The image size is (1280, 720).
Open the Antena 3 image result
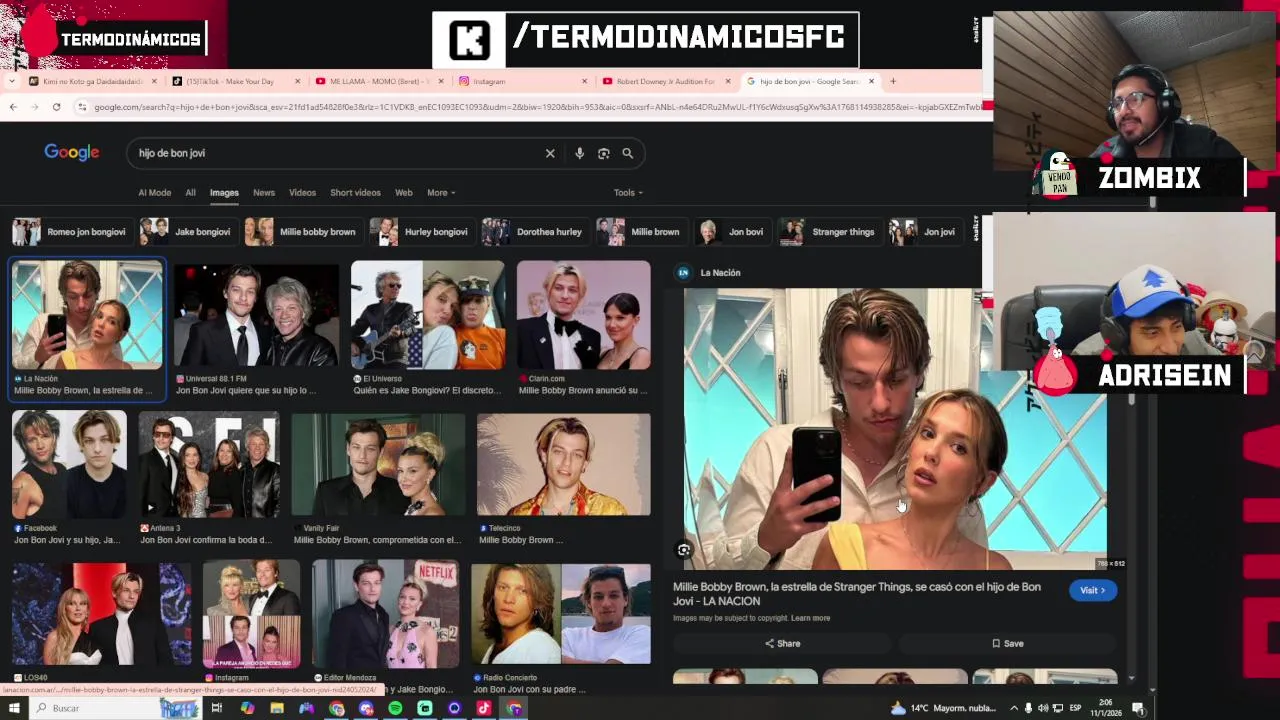click(x=209, y=465)
